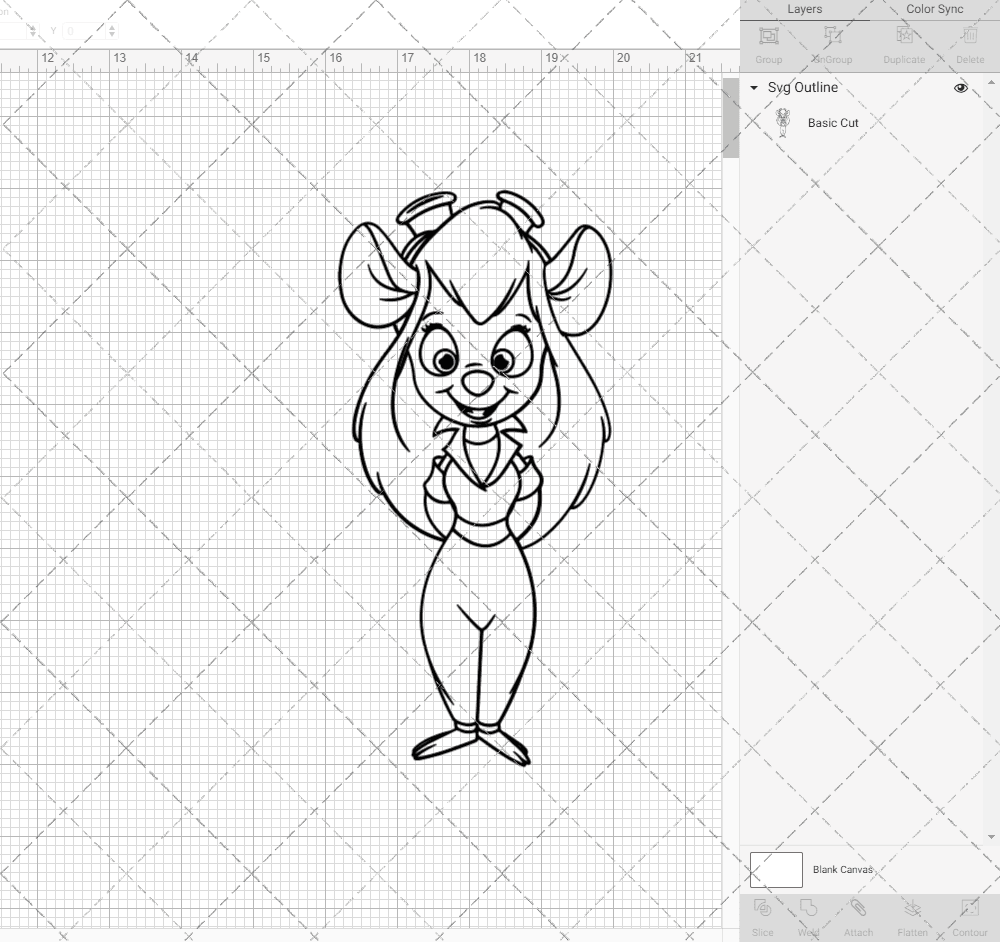1000x942 pixels.
Task: Collapse the Svg Outline layer group
Action: click(754, 88)
